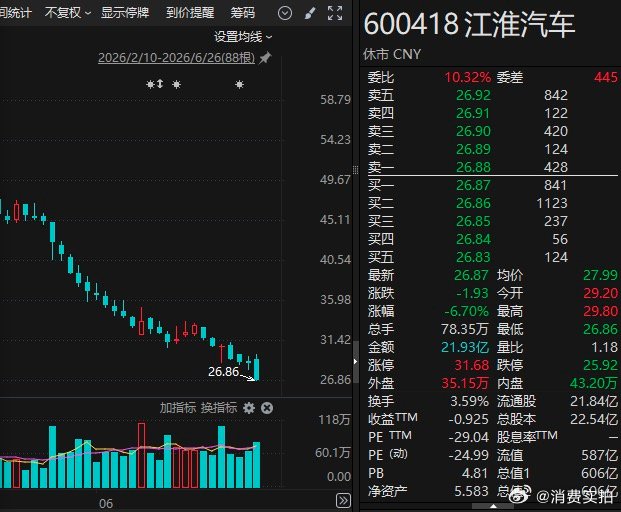This screenshot has width=621, height=512.
Task: Click the 总手 value 78.35万
Action: tap(465, 329)
